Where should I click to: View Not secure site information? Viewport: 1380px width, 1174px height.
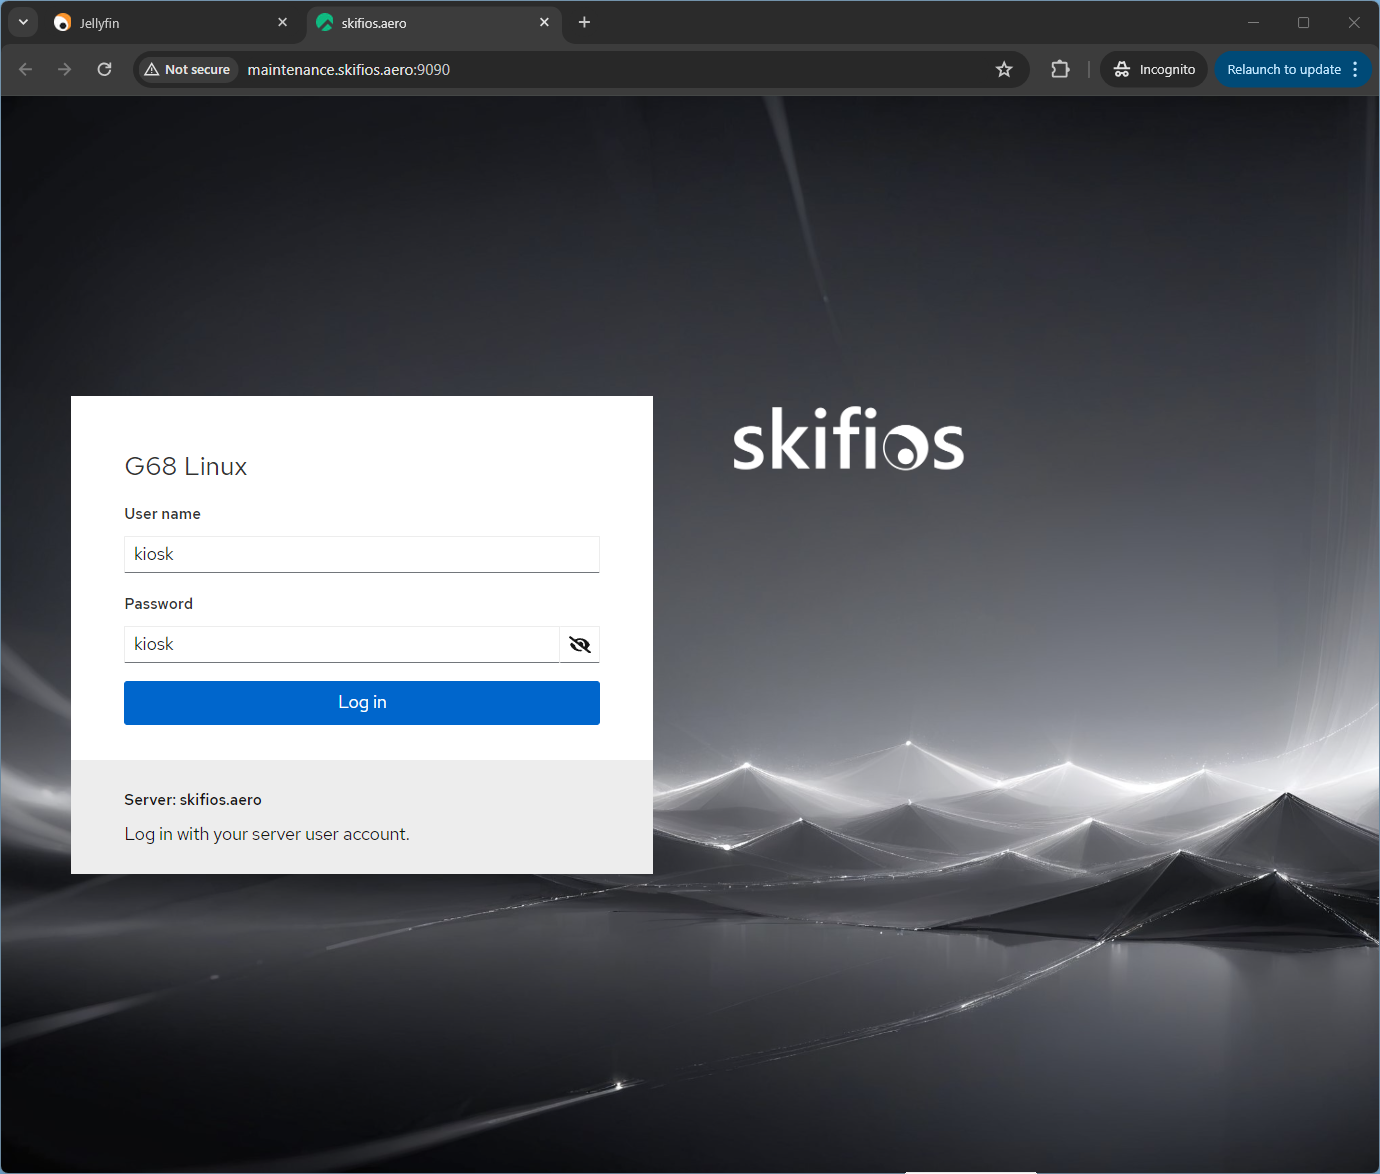187,69
